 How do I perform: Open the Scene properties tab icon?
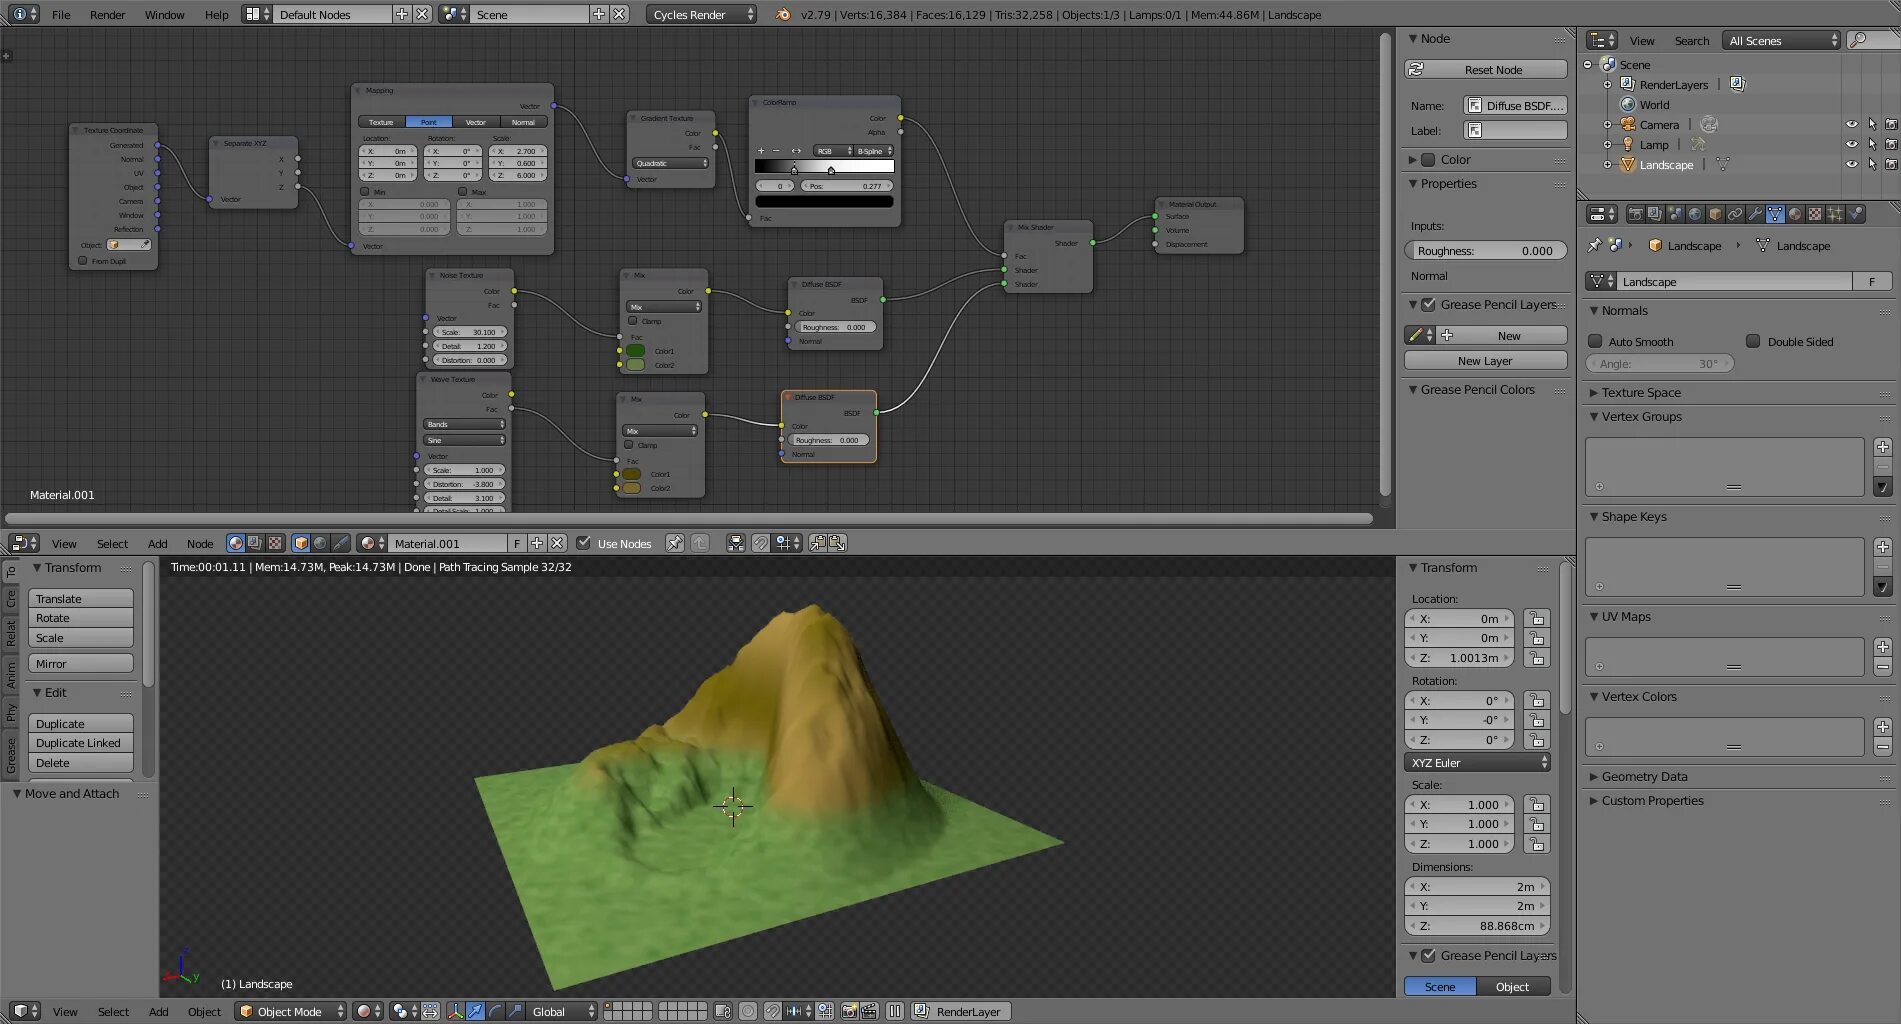(x=1675, y=214)
